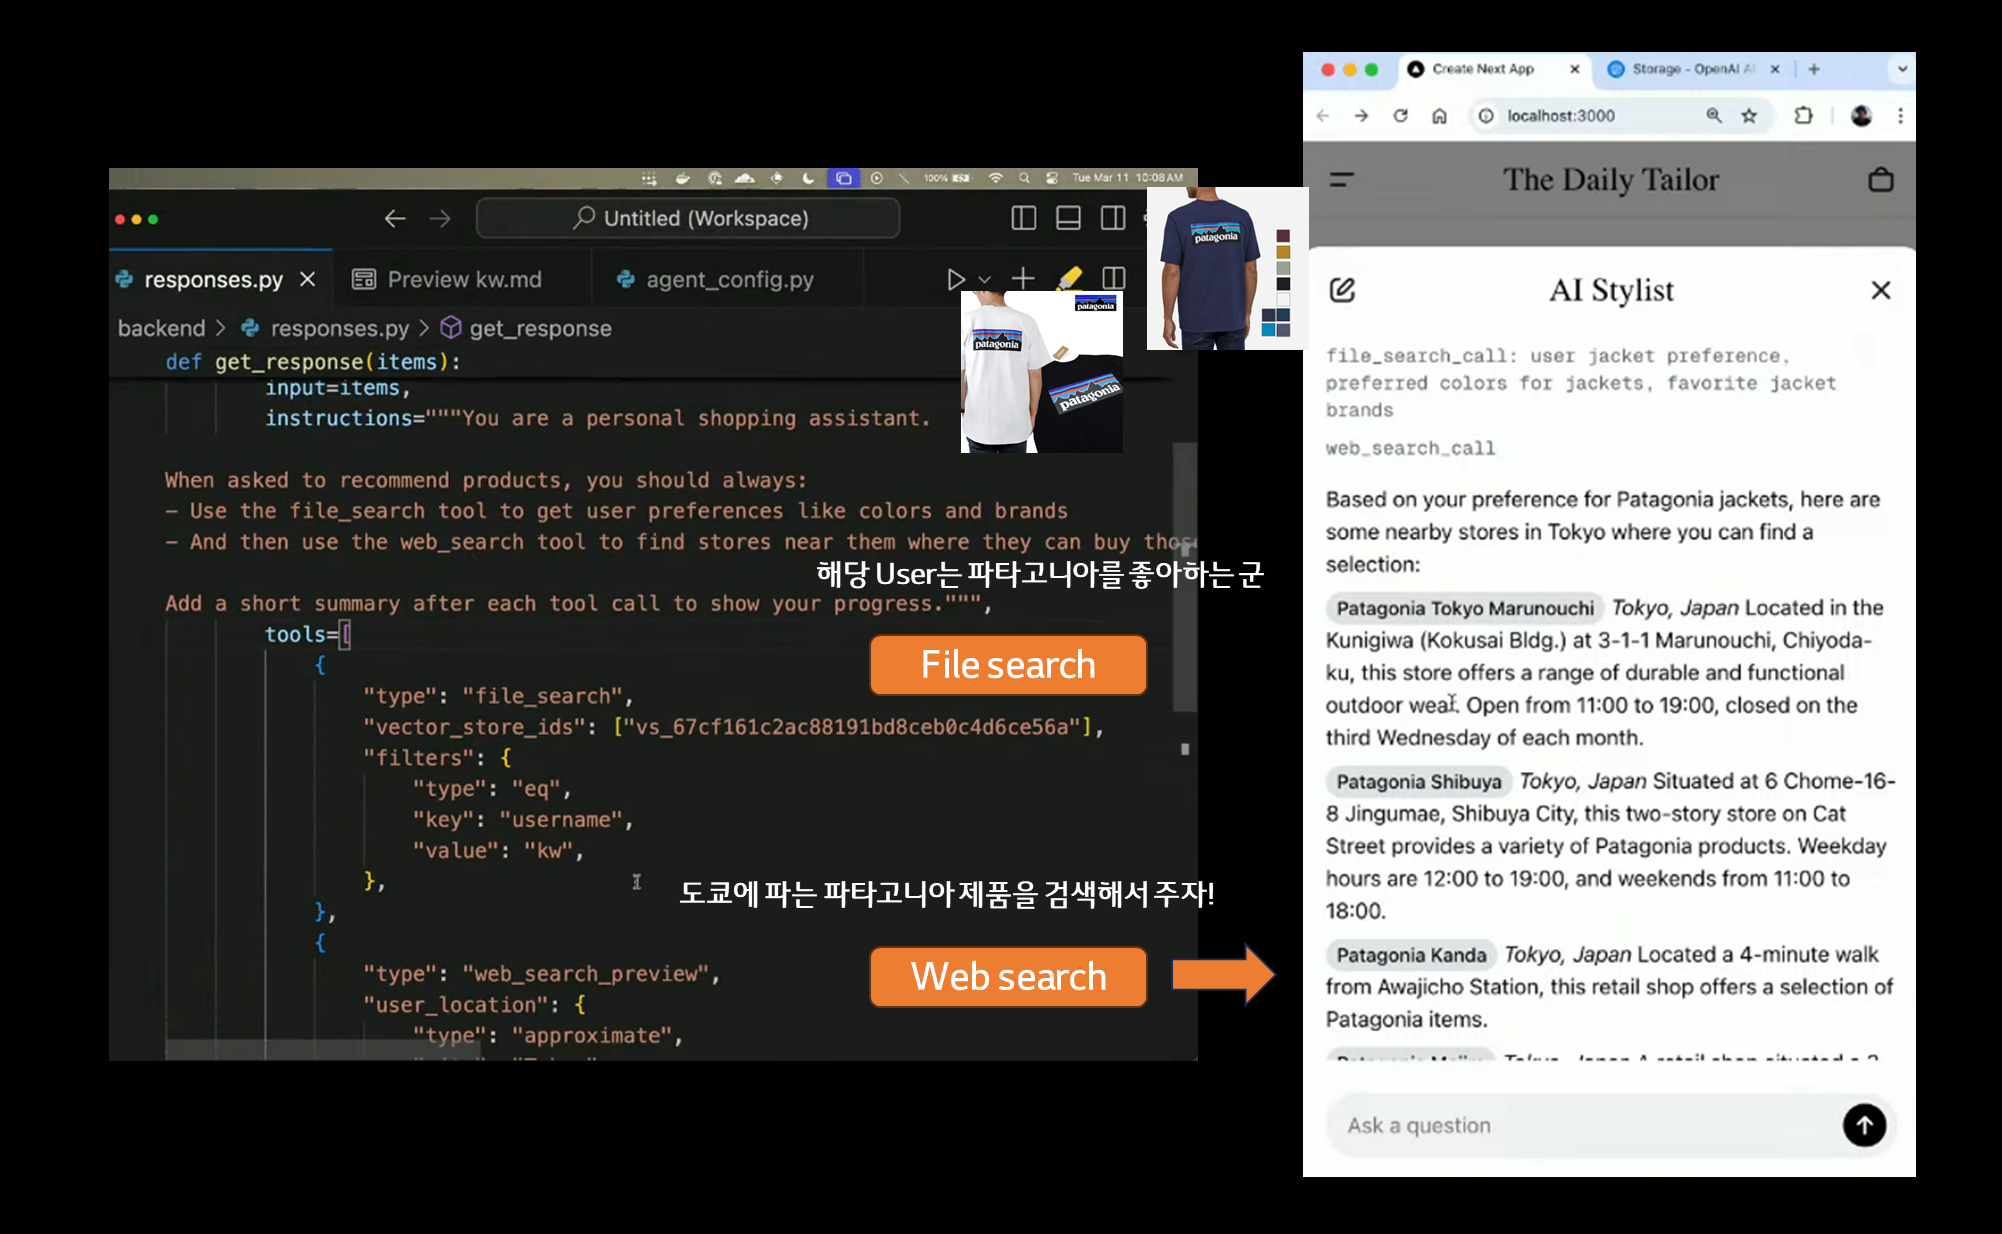Click the zoom magnifier in address bar
The image size is (2002, 1234).
tap(1714, 116)
